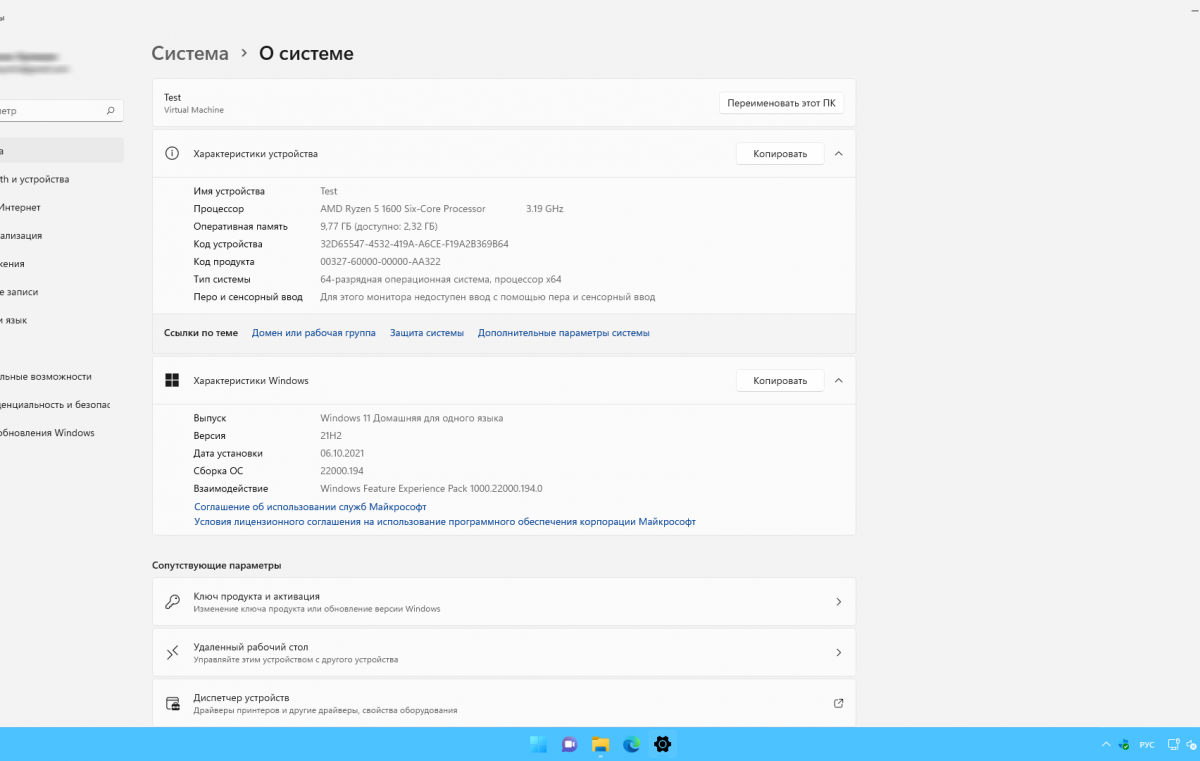Click the OS build number 22000.194
The image size is (1200, 761).
(x=342, y=471)
